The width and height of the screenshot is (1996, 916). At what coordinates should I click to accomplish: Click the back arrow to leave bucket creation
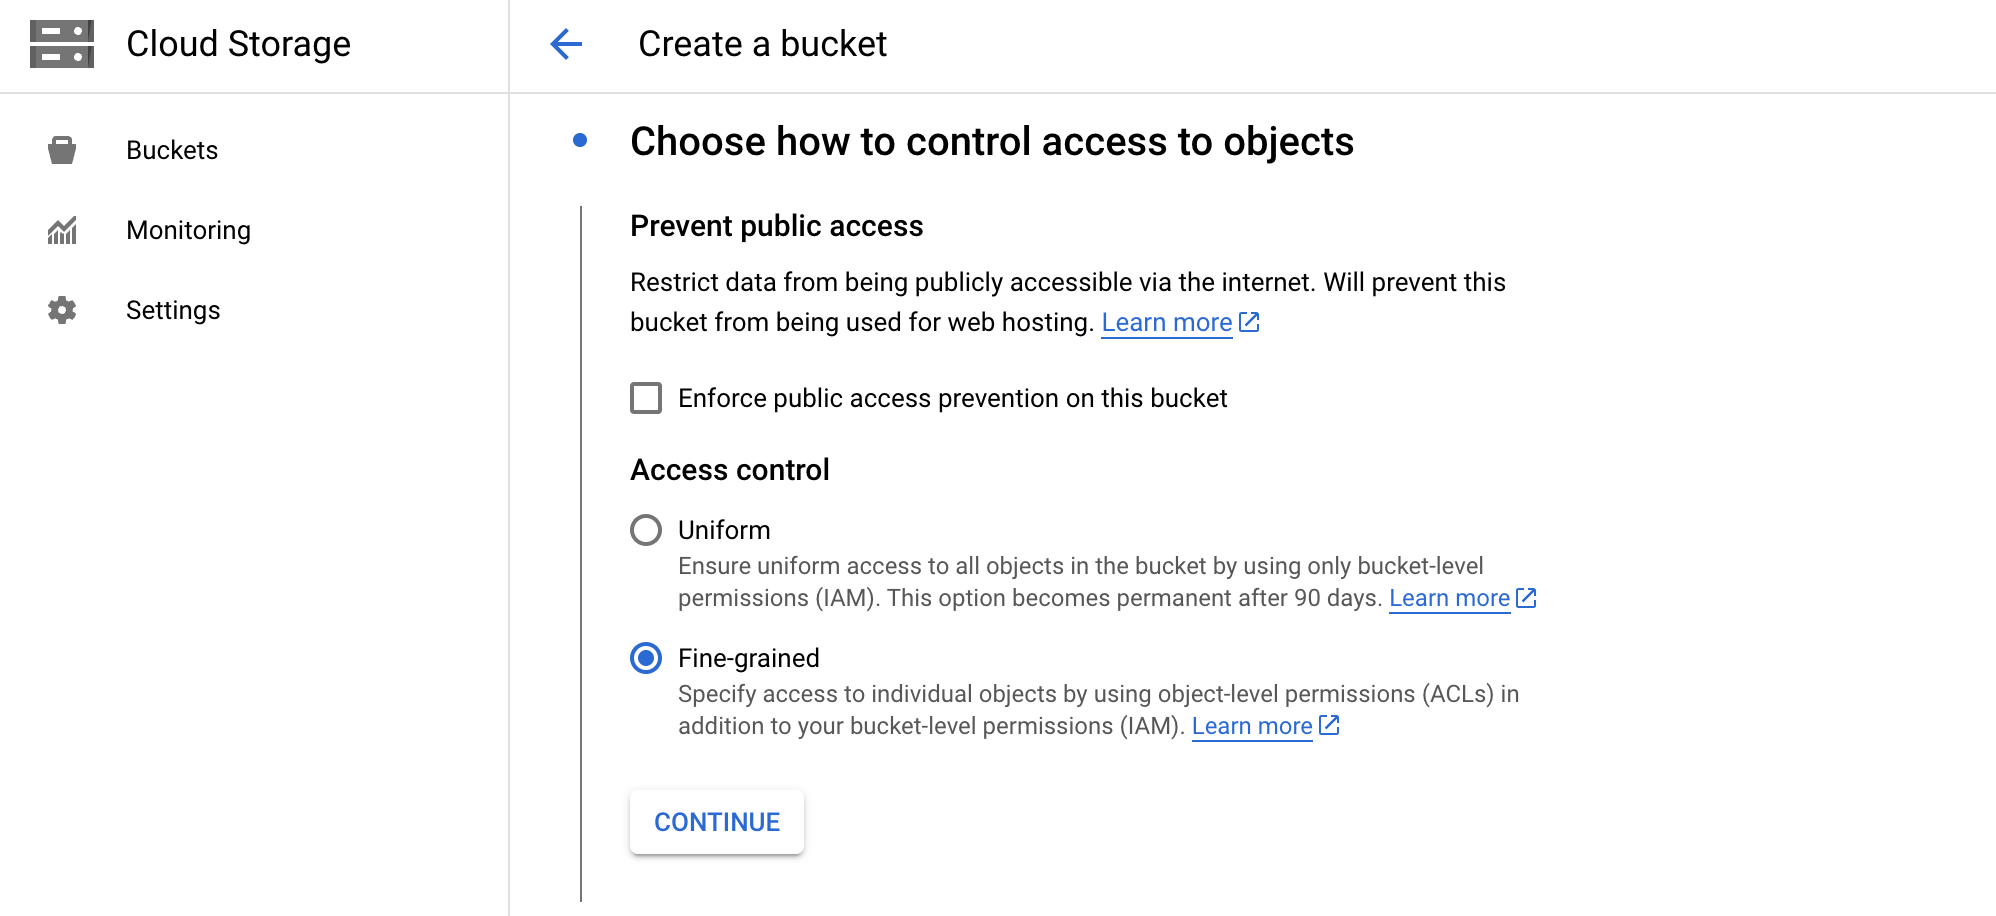pyautogui.click(x=566, y=44)
